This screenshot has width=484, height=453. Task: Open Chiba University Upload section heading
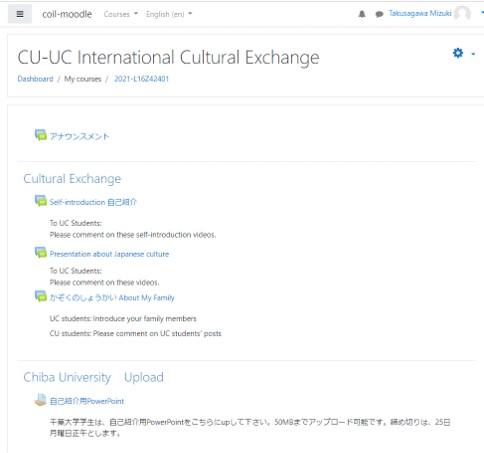coord(93,377)
